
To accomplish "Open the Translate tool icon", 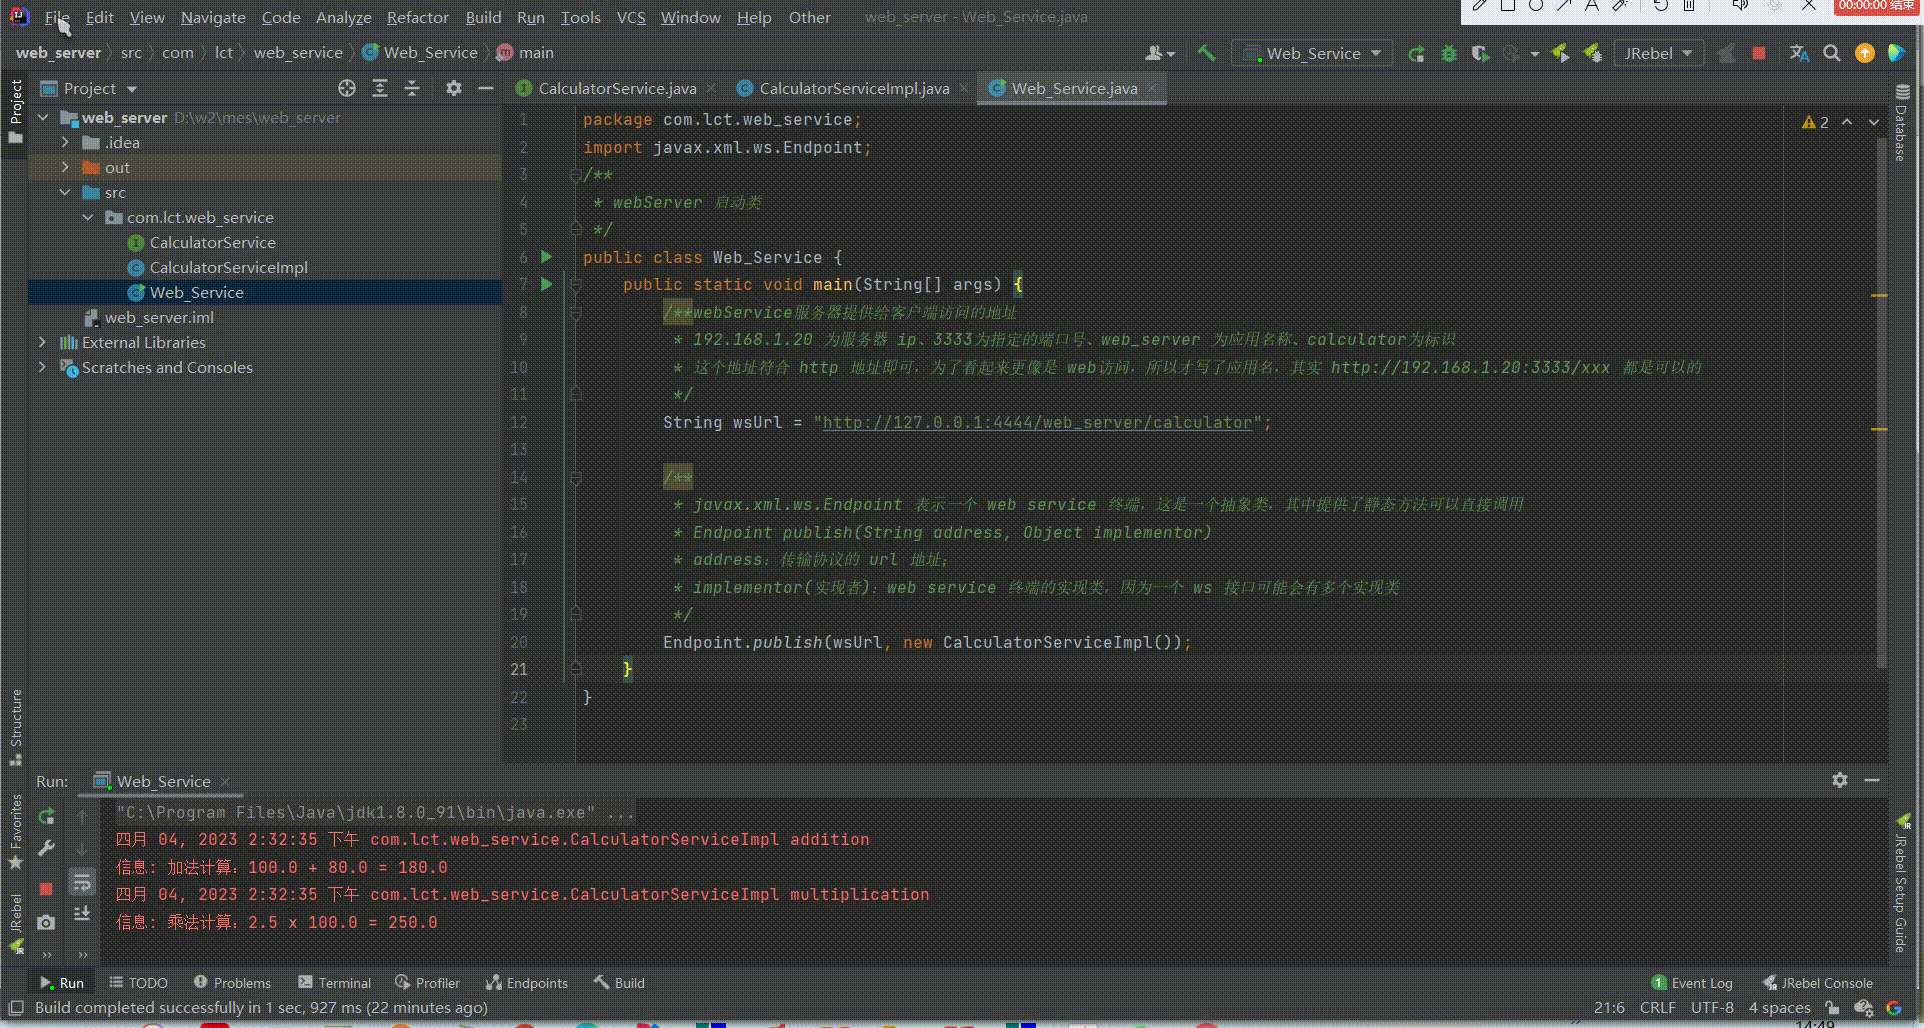I will click(x=1799, y=54).
